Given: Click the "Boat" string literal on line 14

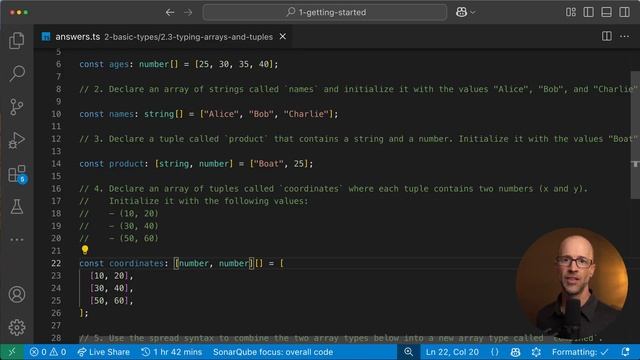Looking at the screenshot, I should [x=269, y=164].
